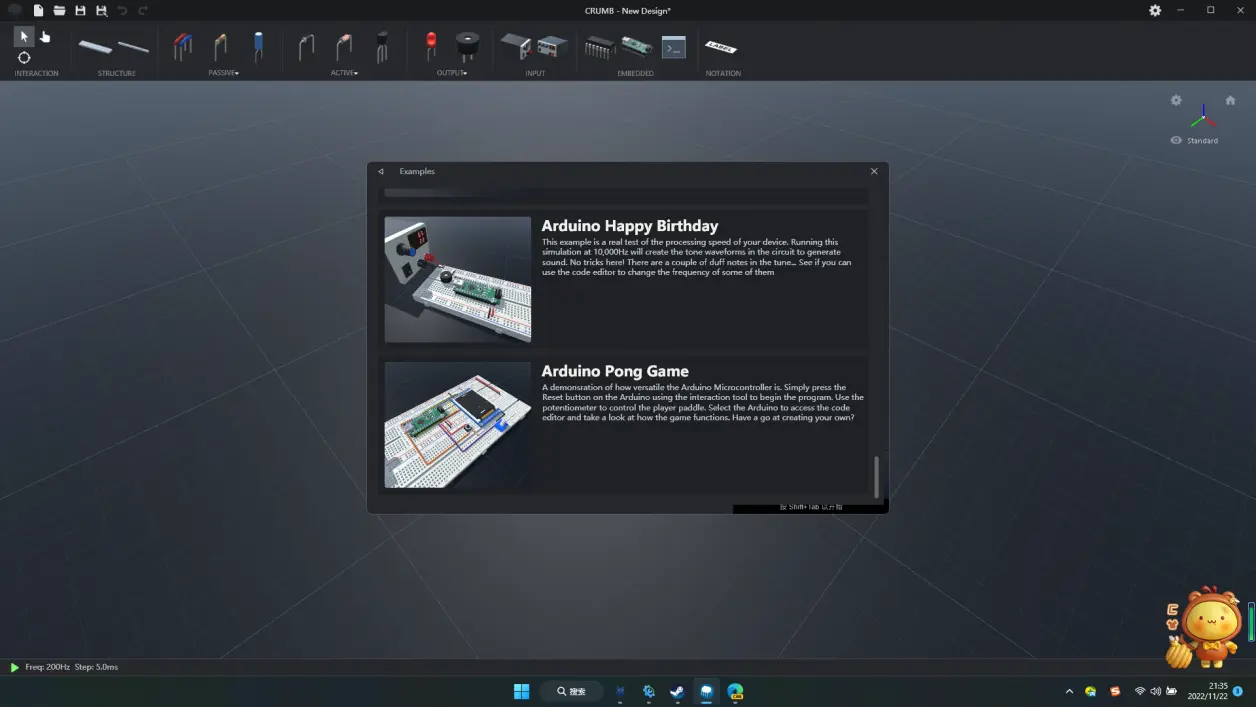1256x707 pixels.
Task: Pick the LED component in Output
Action: pyautogui.click(x=431, y=44)
